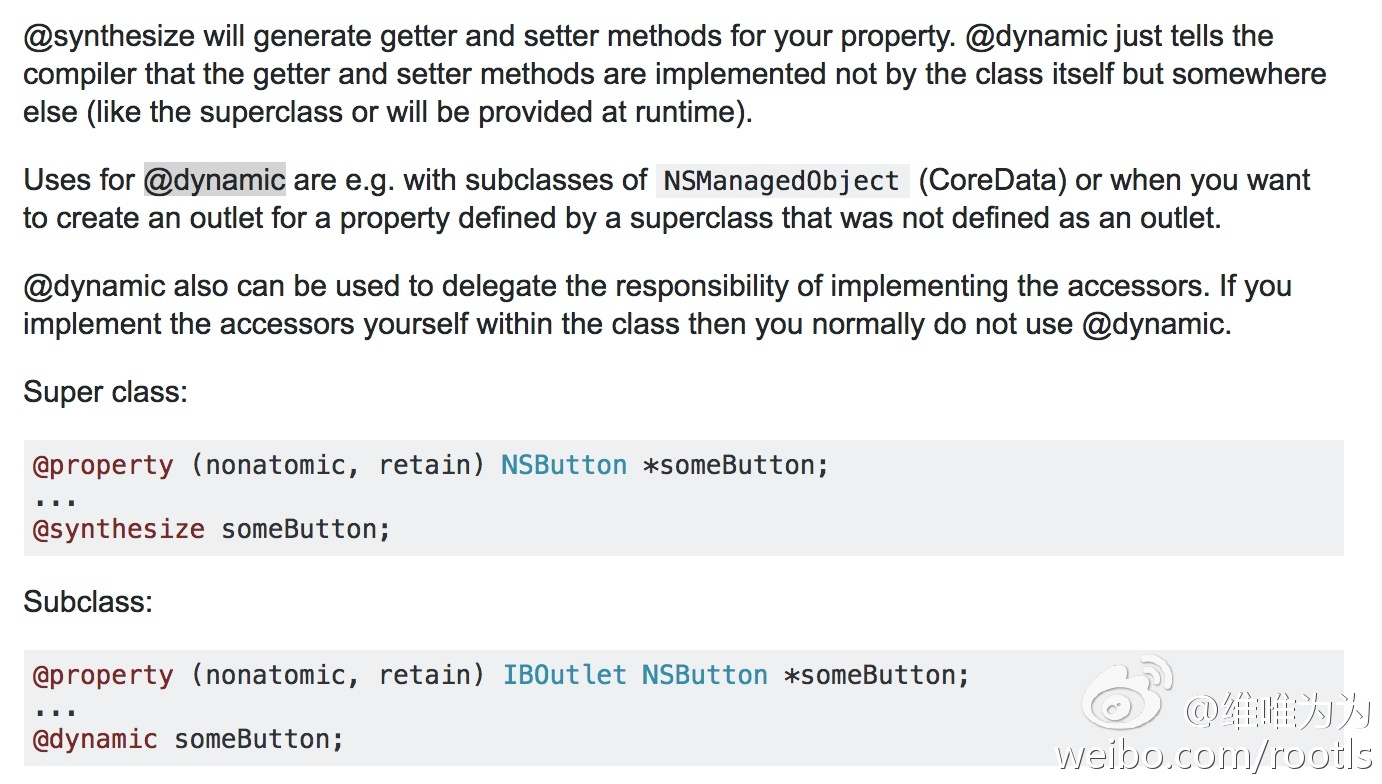Click @property in the Super class code
Screen dimensions: 1382x784
103,465
